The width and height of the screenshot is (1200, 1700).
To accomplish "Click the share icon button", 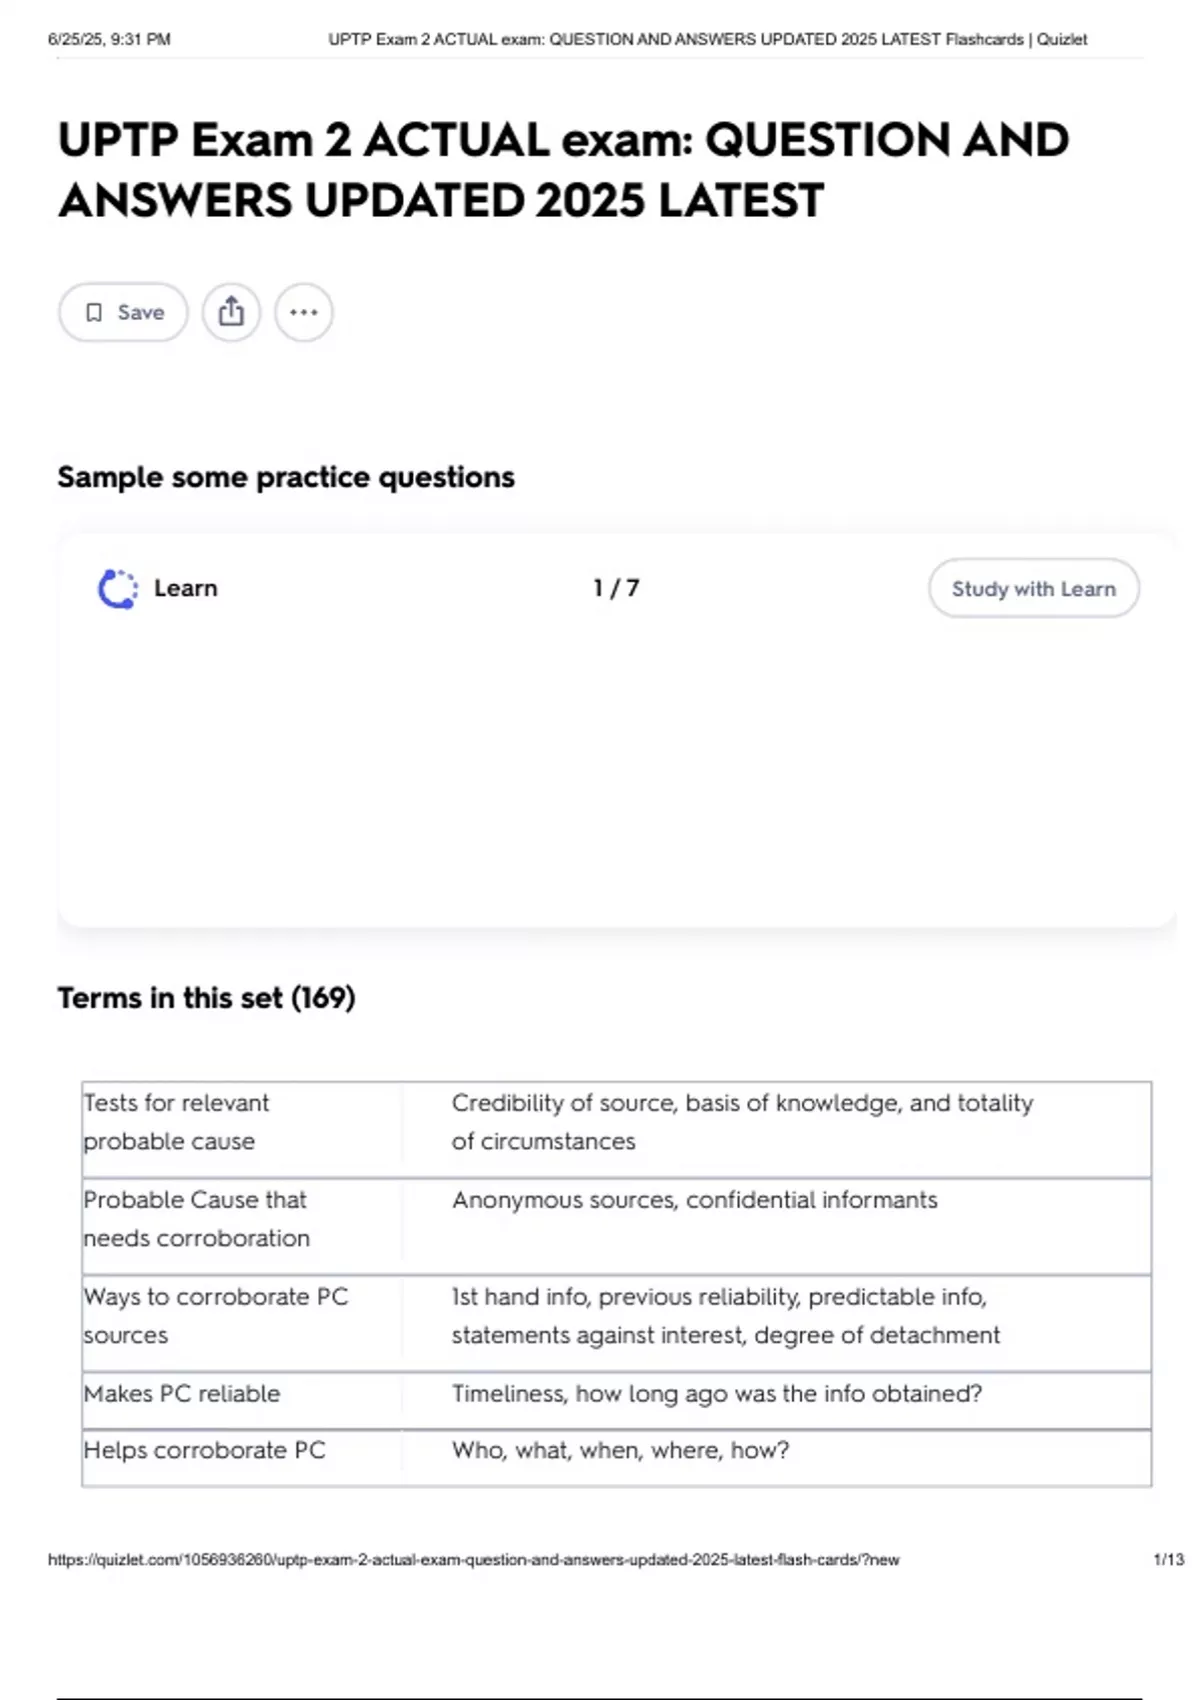I will 231,312.
